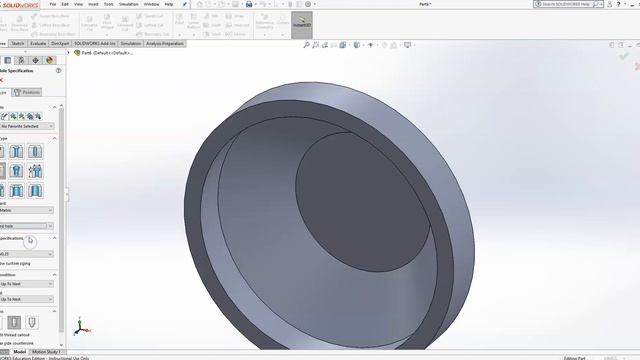Open the View Settings monitor icon
640x360 pixels.
pyautogui.click(x=407, y=45)
